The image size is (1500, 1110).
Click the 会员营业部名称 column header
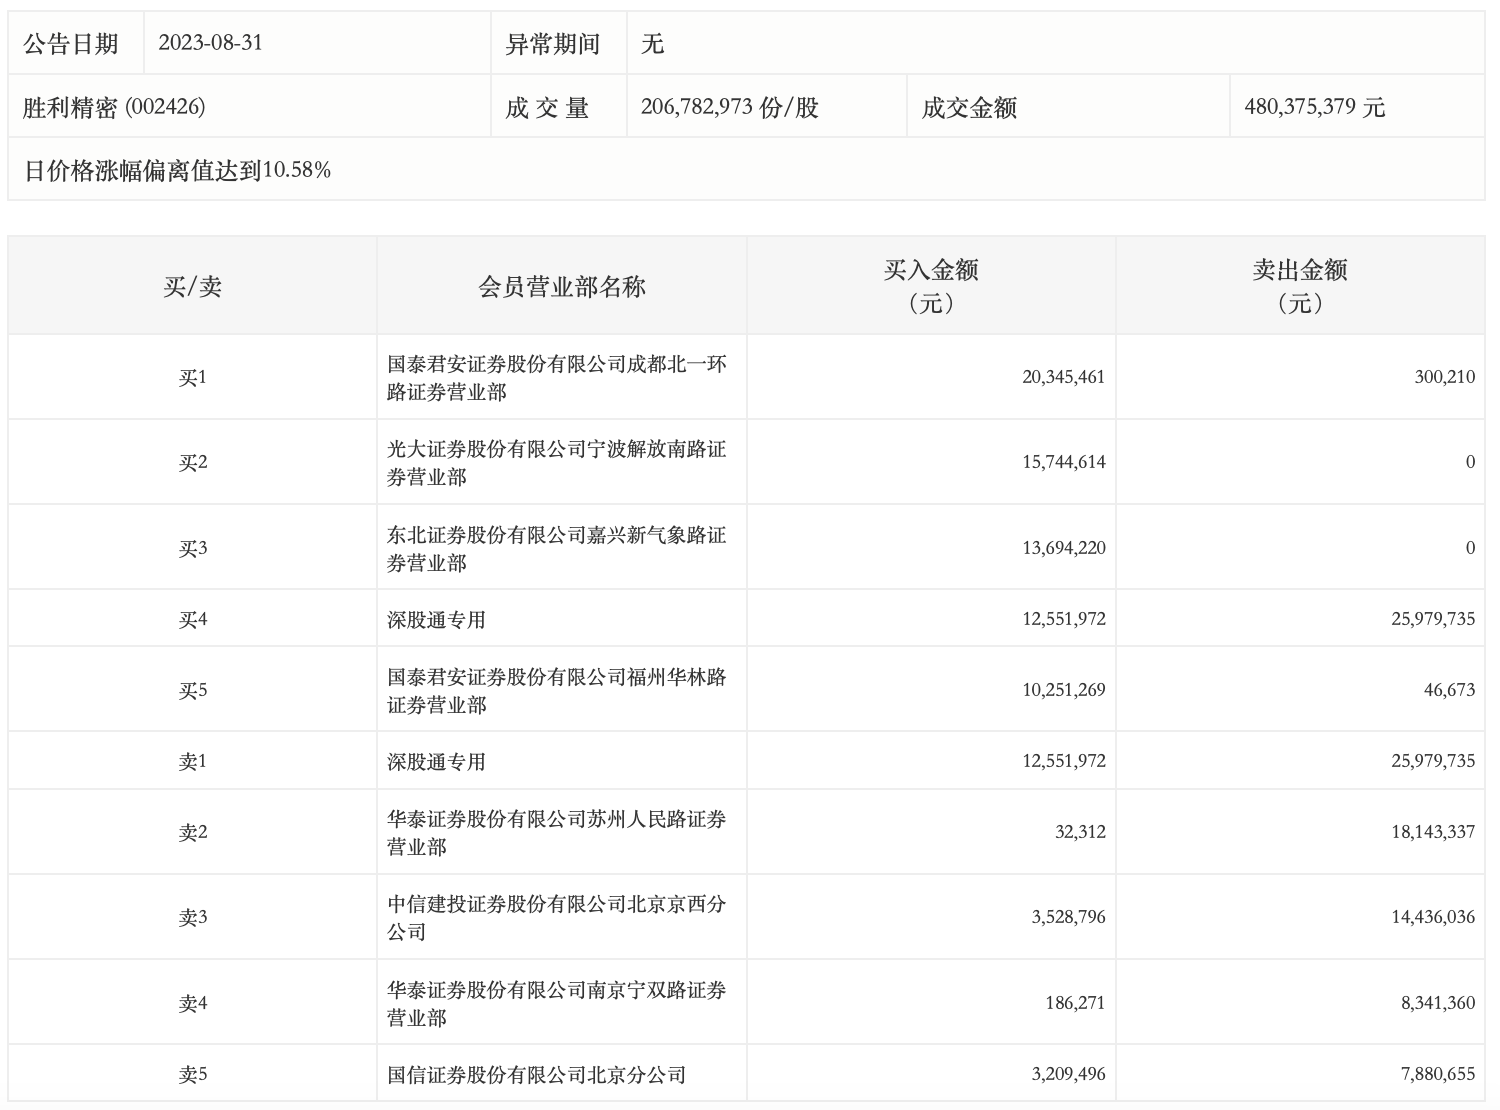coord(561,287)
